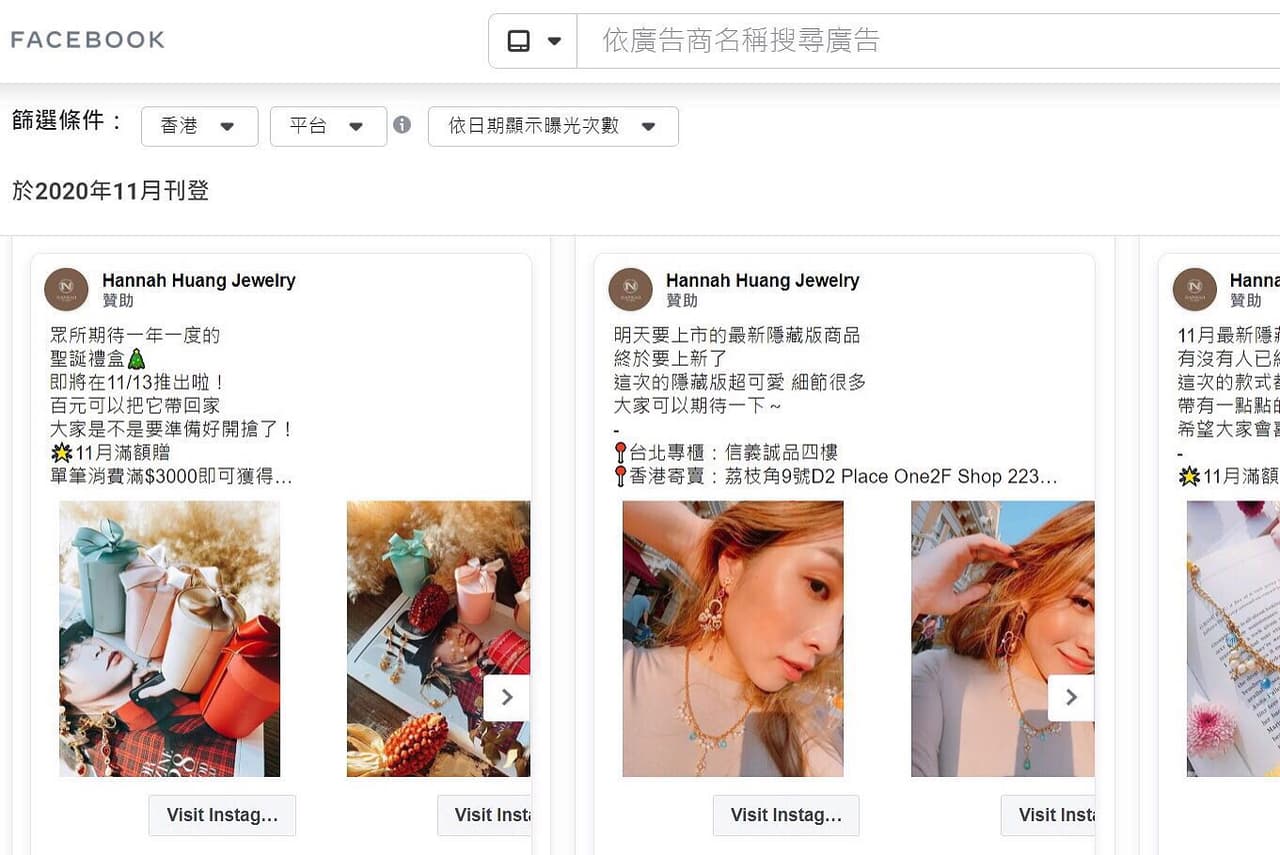Open the 香港 country filter dropdown
The image size is (1280, 855).
click(x=200, y=126)
